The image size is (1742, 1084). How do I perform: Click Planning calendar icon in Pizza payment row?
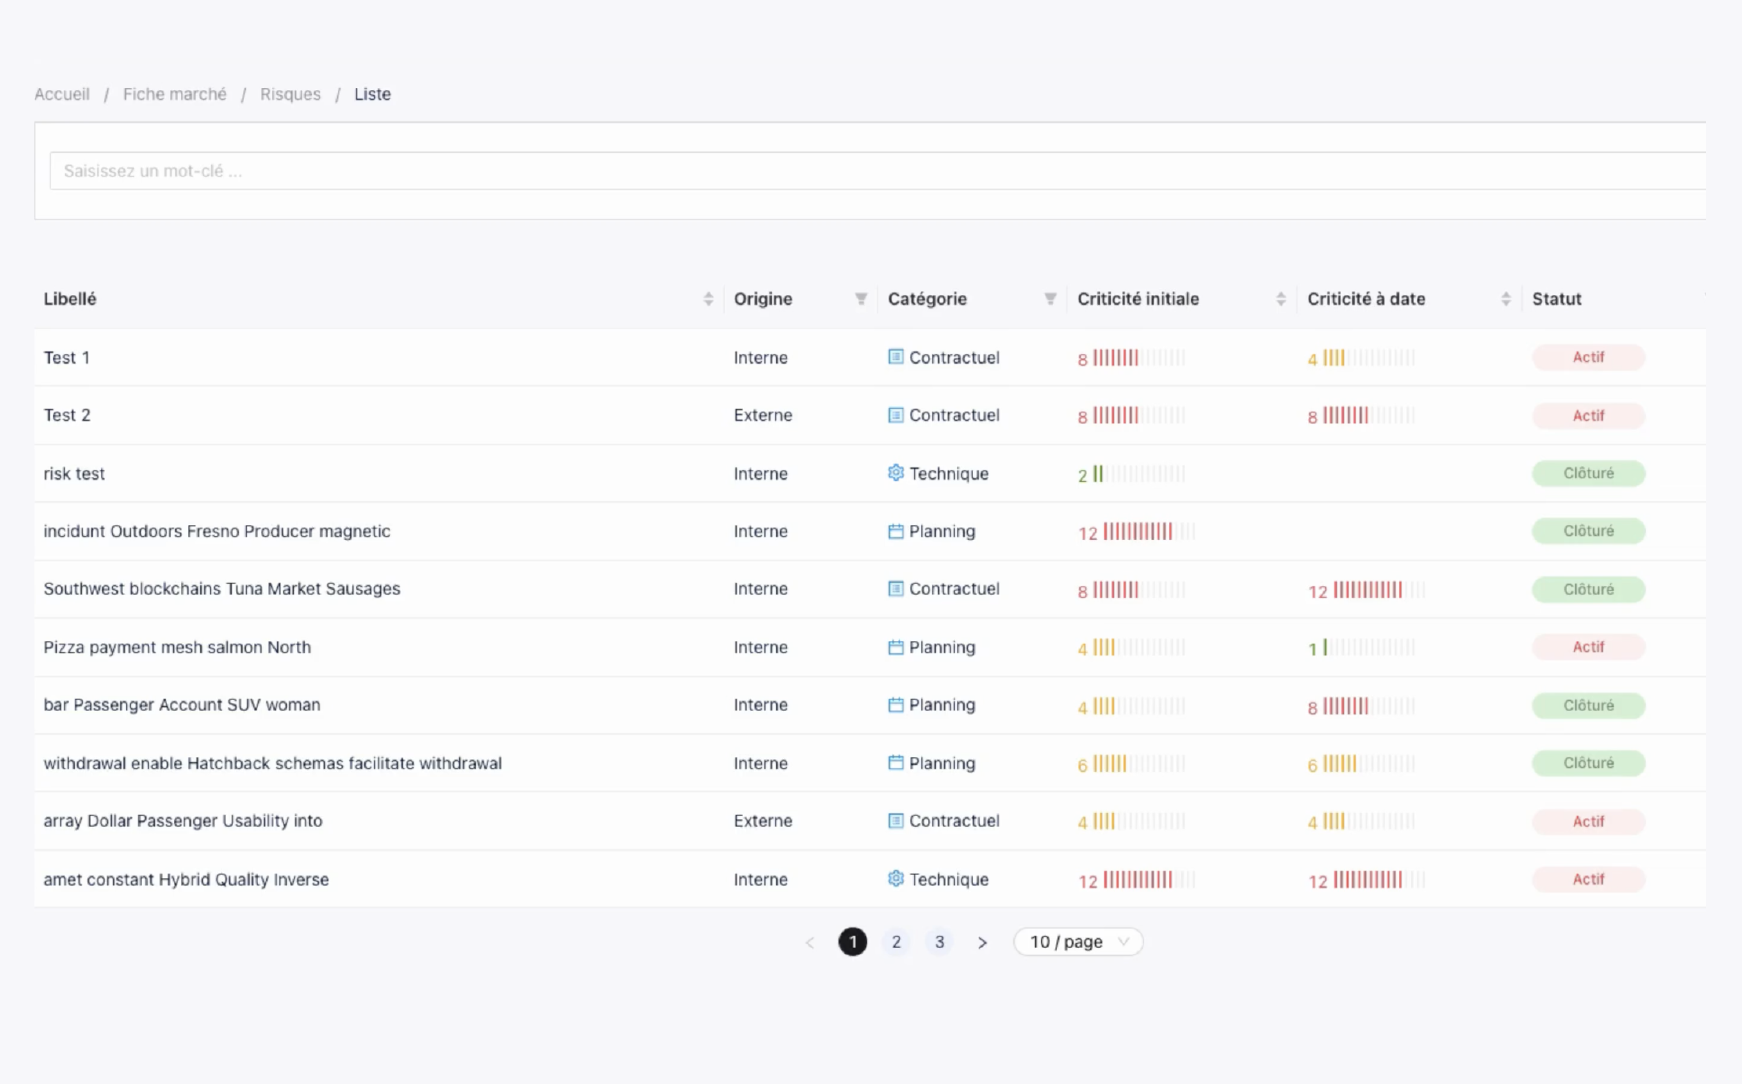click(895, 647)
